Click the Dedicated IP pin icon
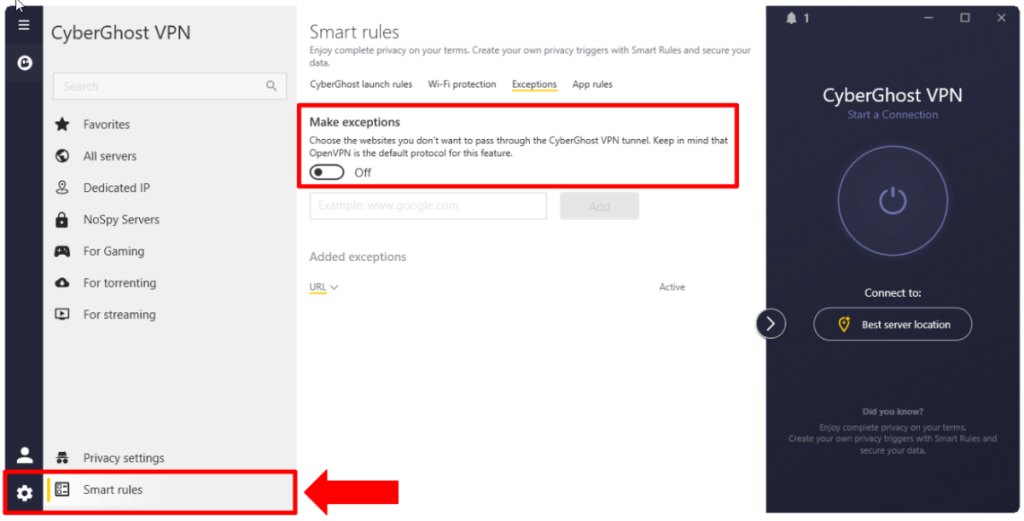 pos(62,188)
